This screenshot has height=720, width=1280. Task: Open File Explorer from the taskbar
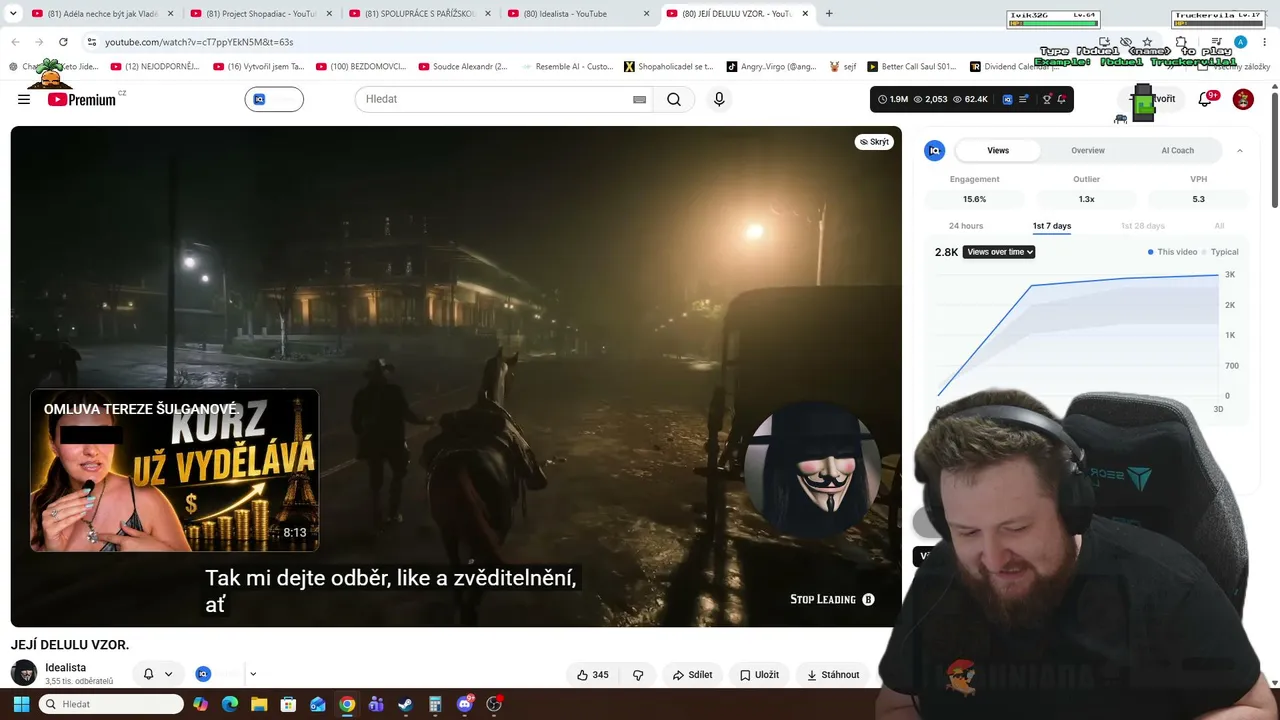coord(259,704)
